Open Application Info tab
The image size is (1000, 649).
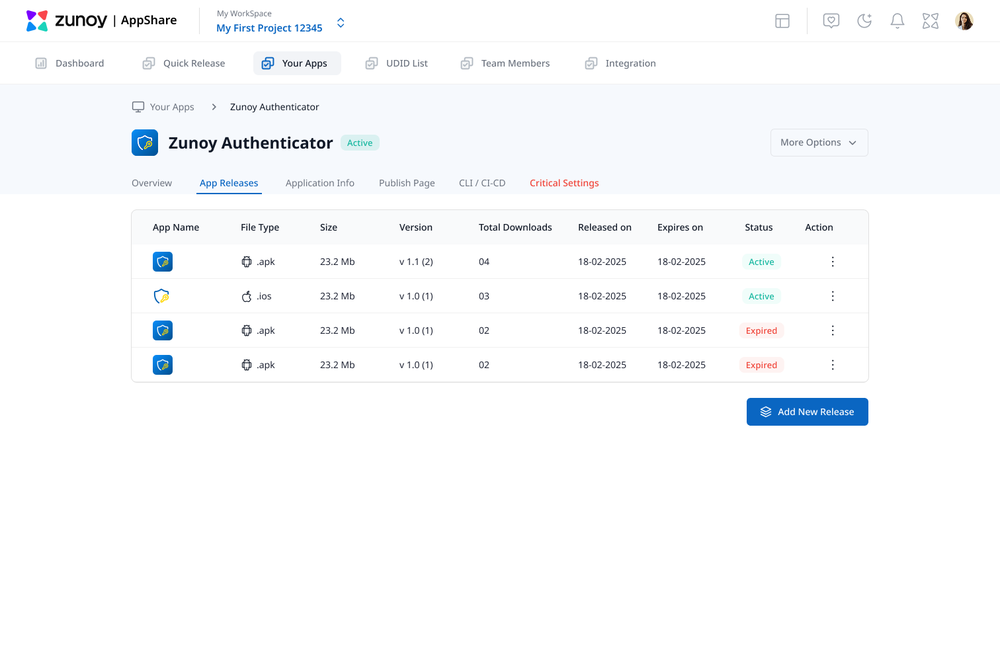tap(320, 183)
